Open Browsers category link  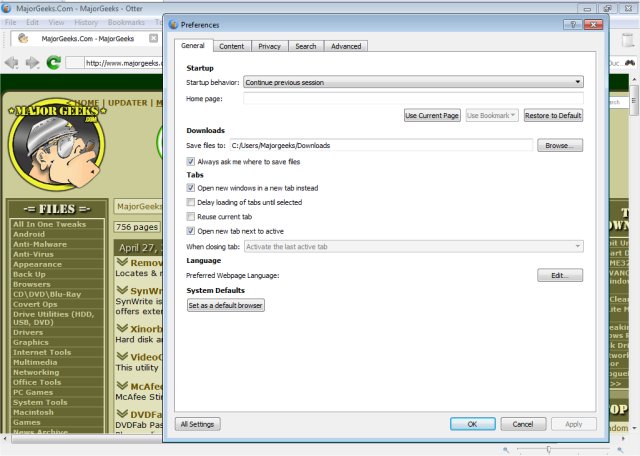click(x=31, y=284)
